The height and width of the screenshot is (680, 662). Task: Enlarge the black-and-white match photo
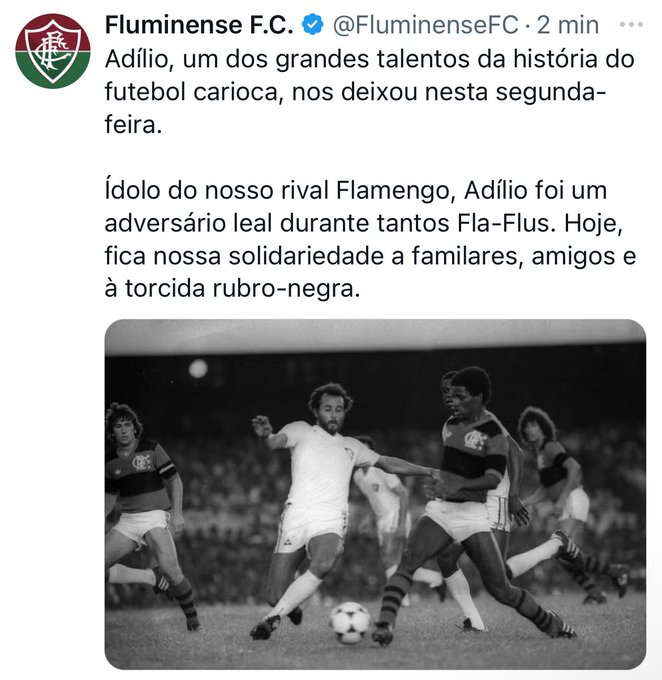click(x=375, y=494)
